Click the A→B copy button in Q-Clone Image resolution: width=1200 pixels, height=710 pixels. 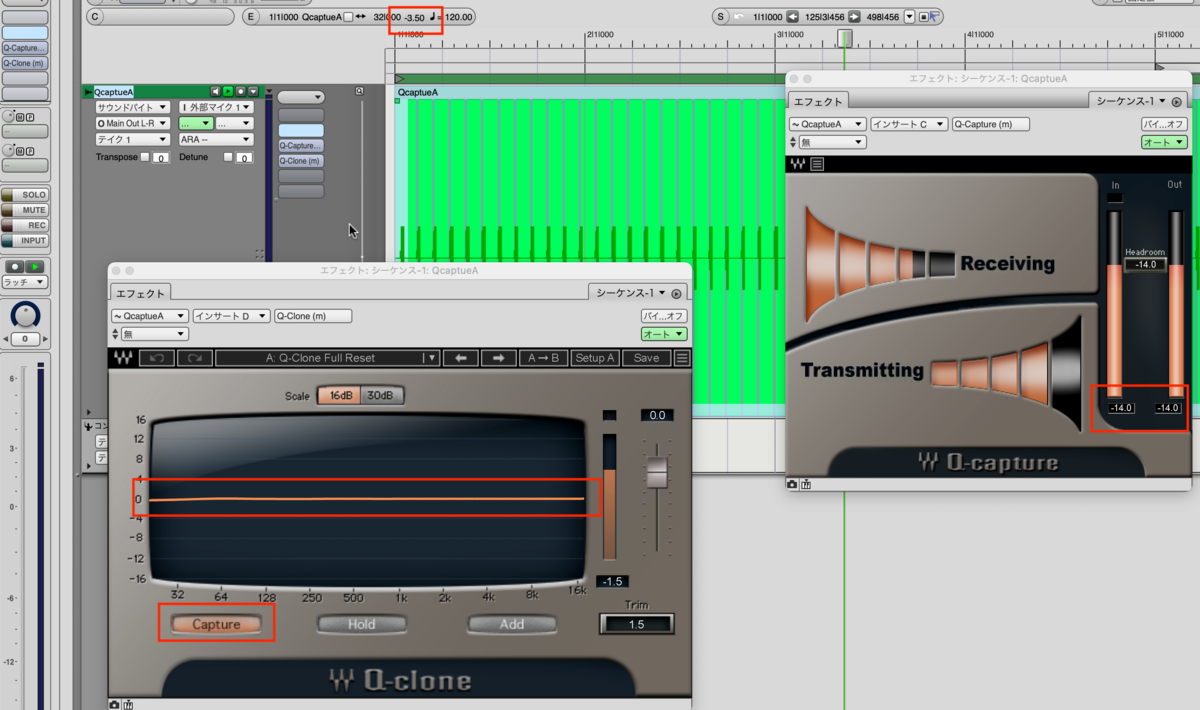[544, 358]
